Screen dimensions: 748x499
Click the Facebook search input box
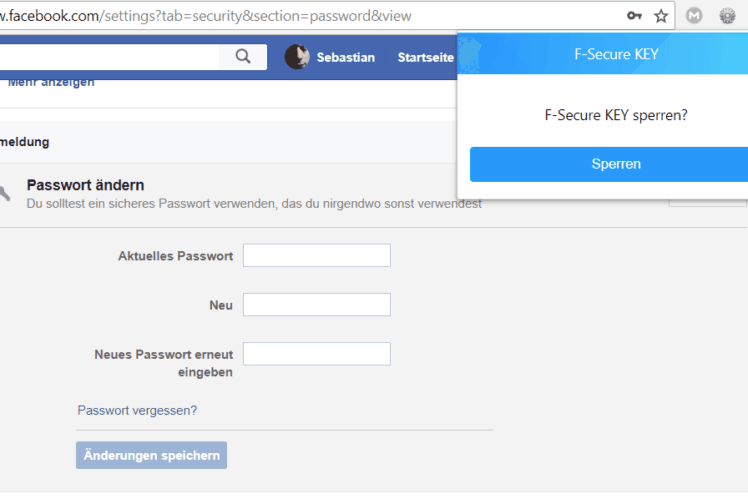[109, 57]
